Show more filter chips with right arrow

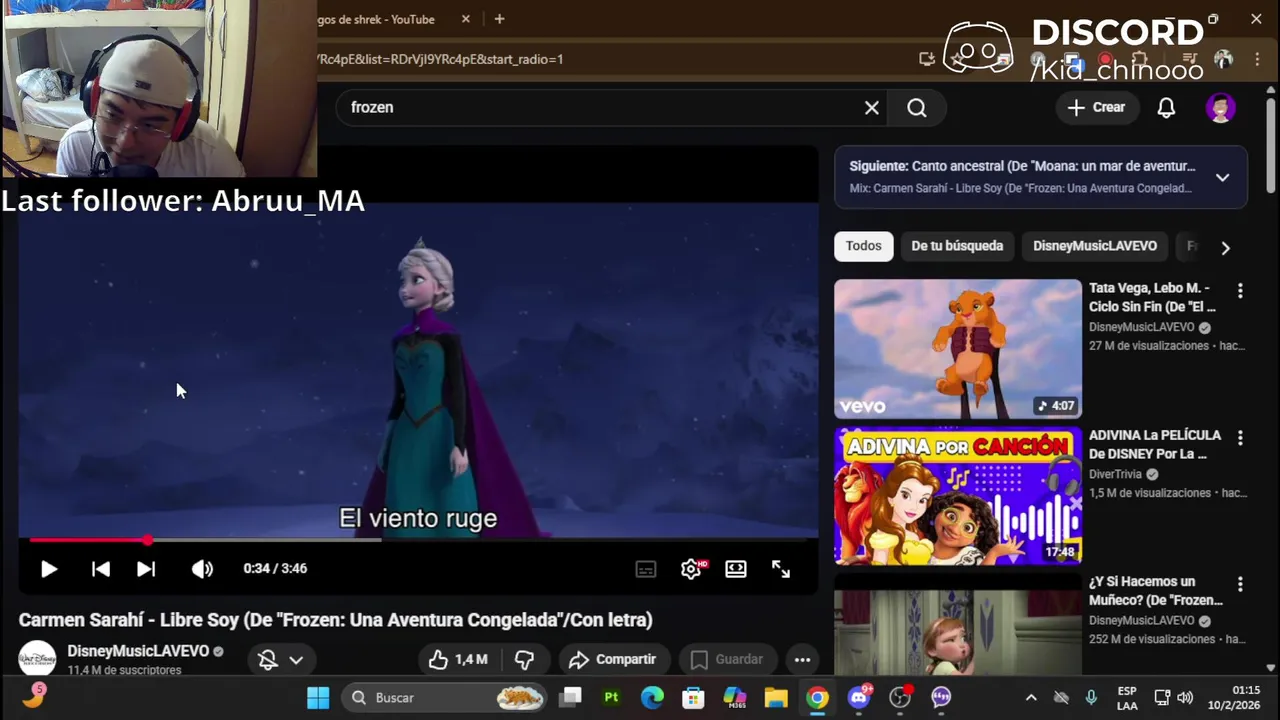(1225, 247)
